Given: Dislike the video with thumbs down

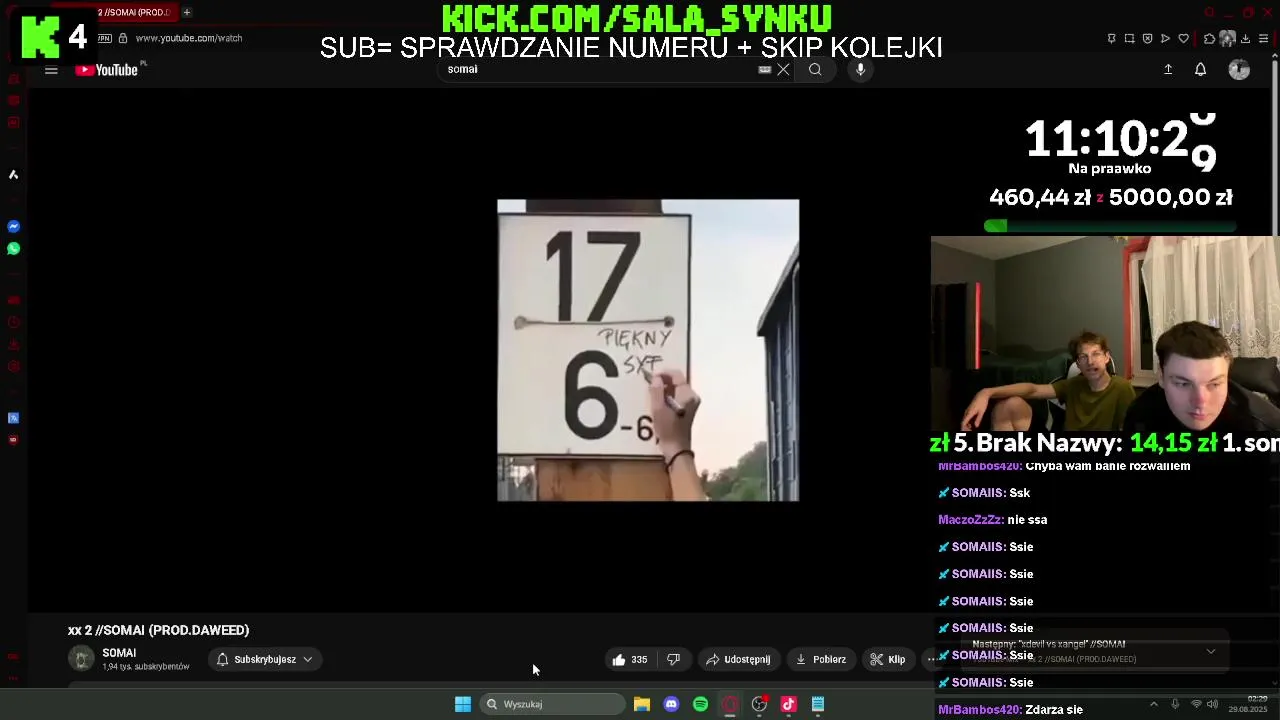Looking at the screenshot, I should tap(674, 659).
